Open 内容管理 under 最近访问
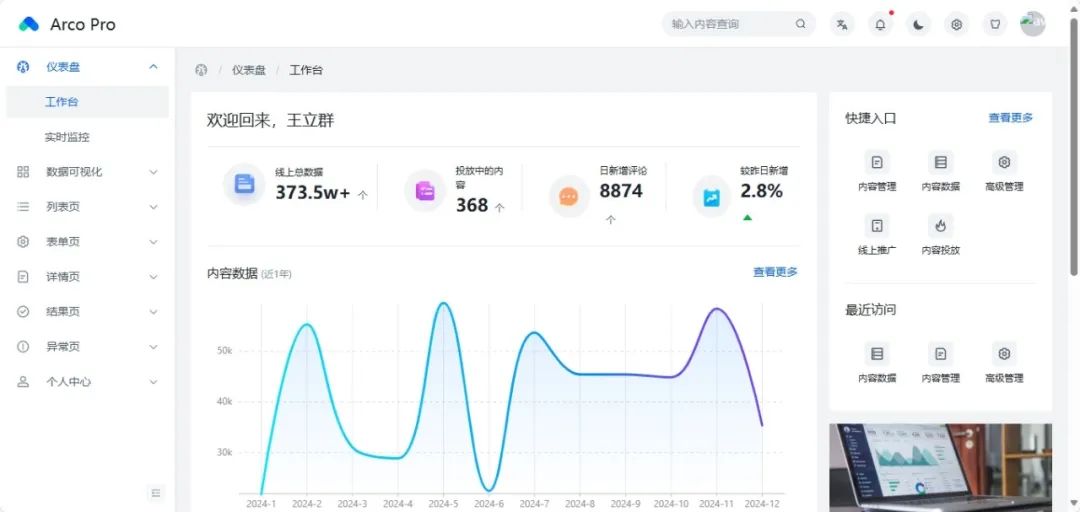1080x512 pixels. 940,363
